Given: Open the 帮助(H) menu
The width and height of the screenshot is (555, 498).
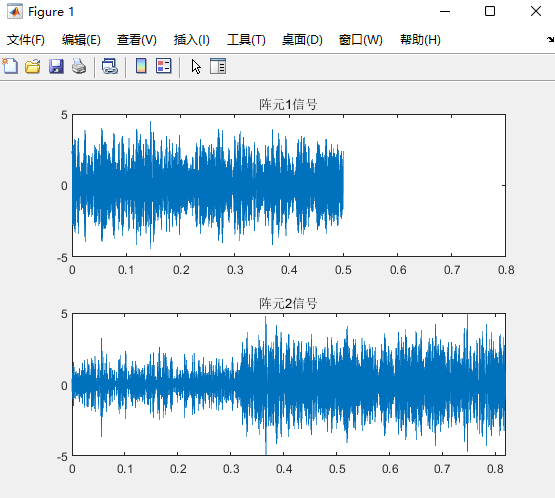Looking at the screenshot, I should click(420, 40).
